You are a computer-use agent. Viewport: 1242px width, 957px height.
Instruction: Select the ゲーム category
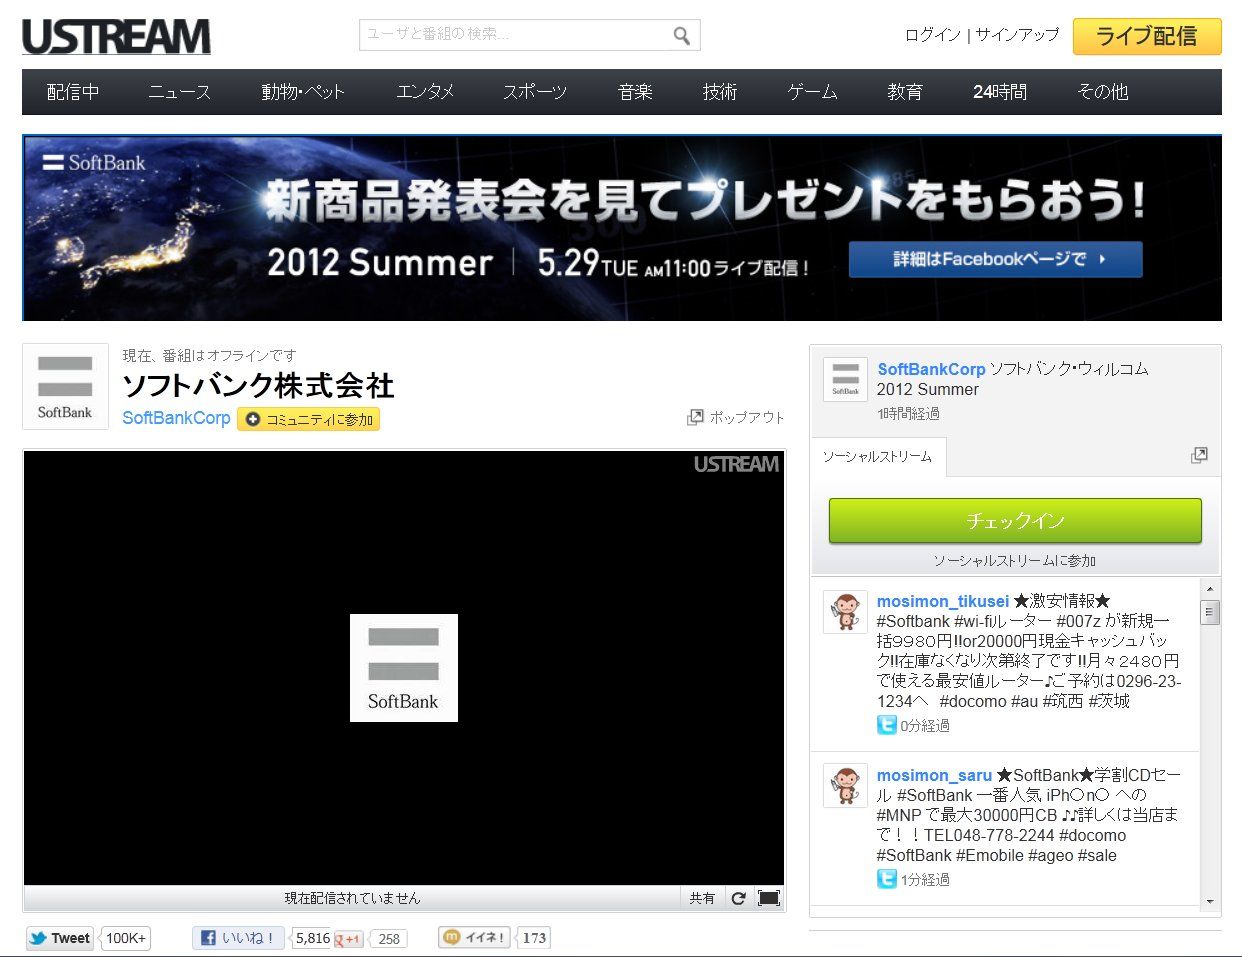pyautogui.click(x=812, y=92)
